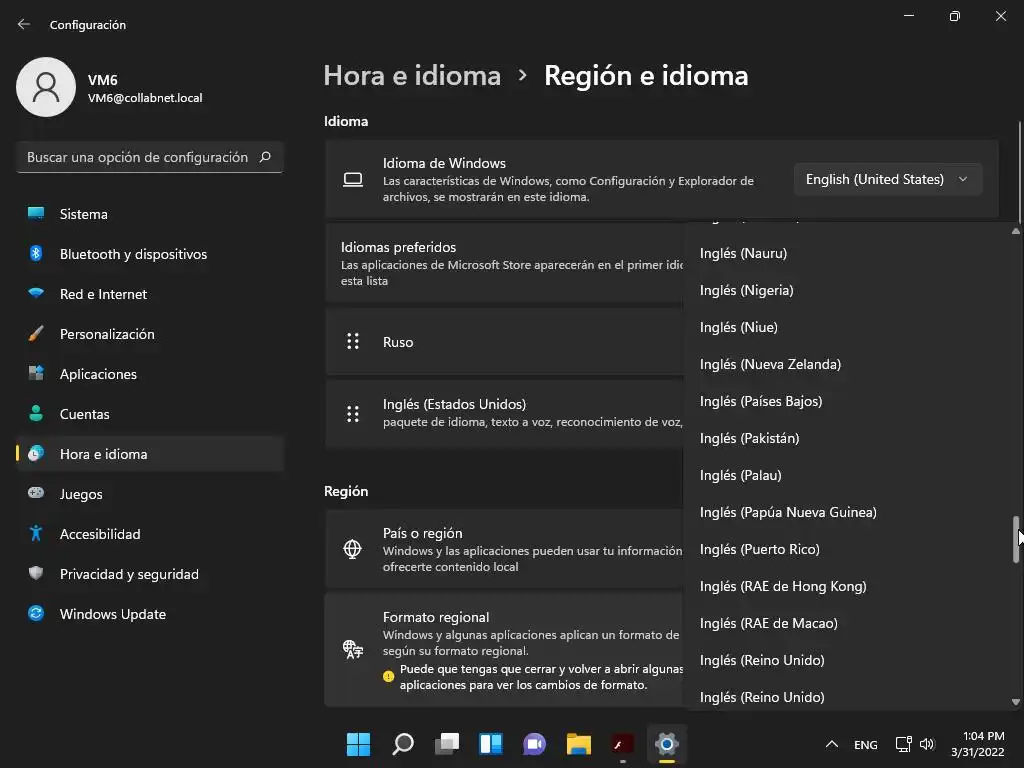The height and width of the screenshot is (768, 1024).
Task: Open the red app icon in taskbar
Action: [x=622, y=744]
